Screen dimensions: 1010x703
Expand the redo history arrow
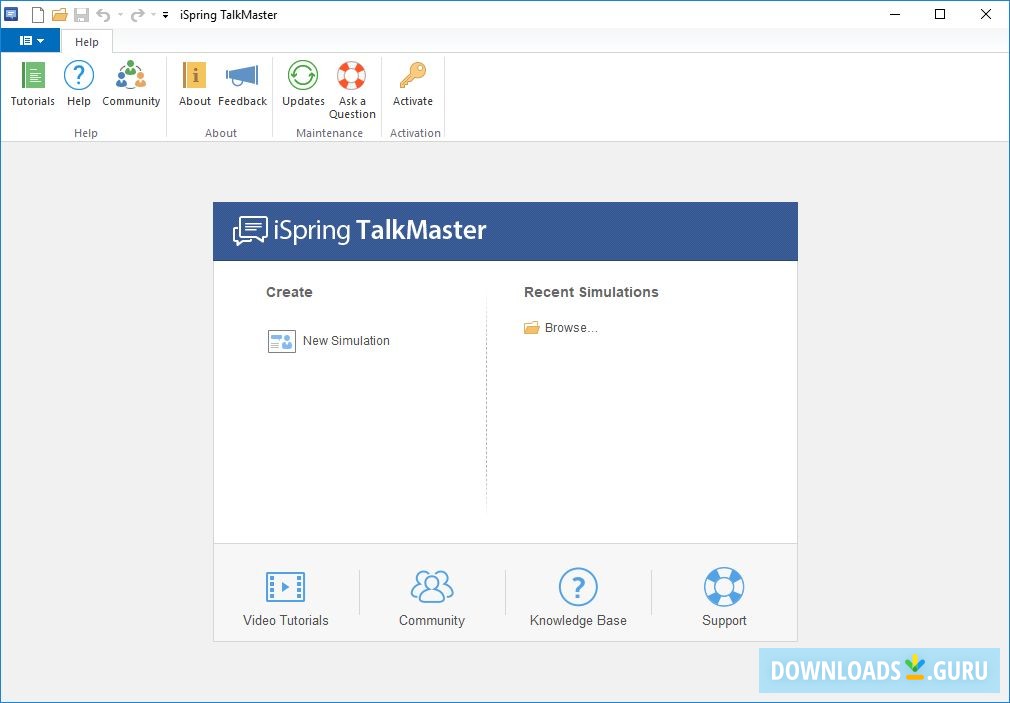click(x=153, y=15)
